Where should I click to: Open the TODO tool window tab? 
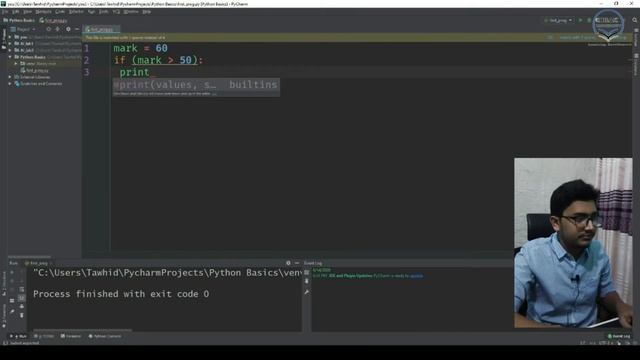(44, 336)
